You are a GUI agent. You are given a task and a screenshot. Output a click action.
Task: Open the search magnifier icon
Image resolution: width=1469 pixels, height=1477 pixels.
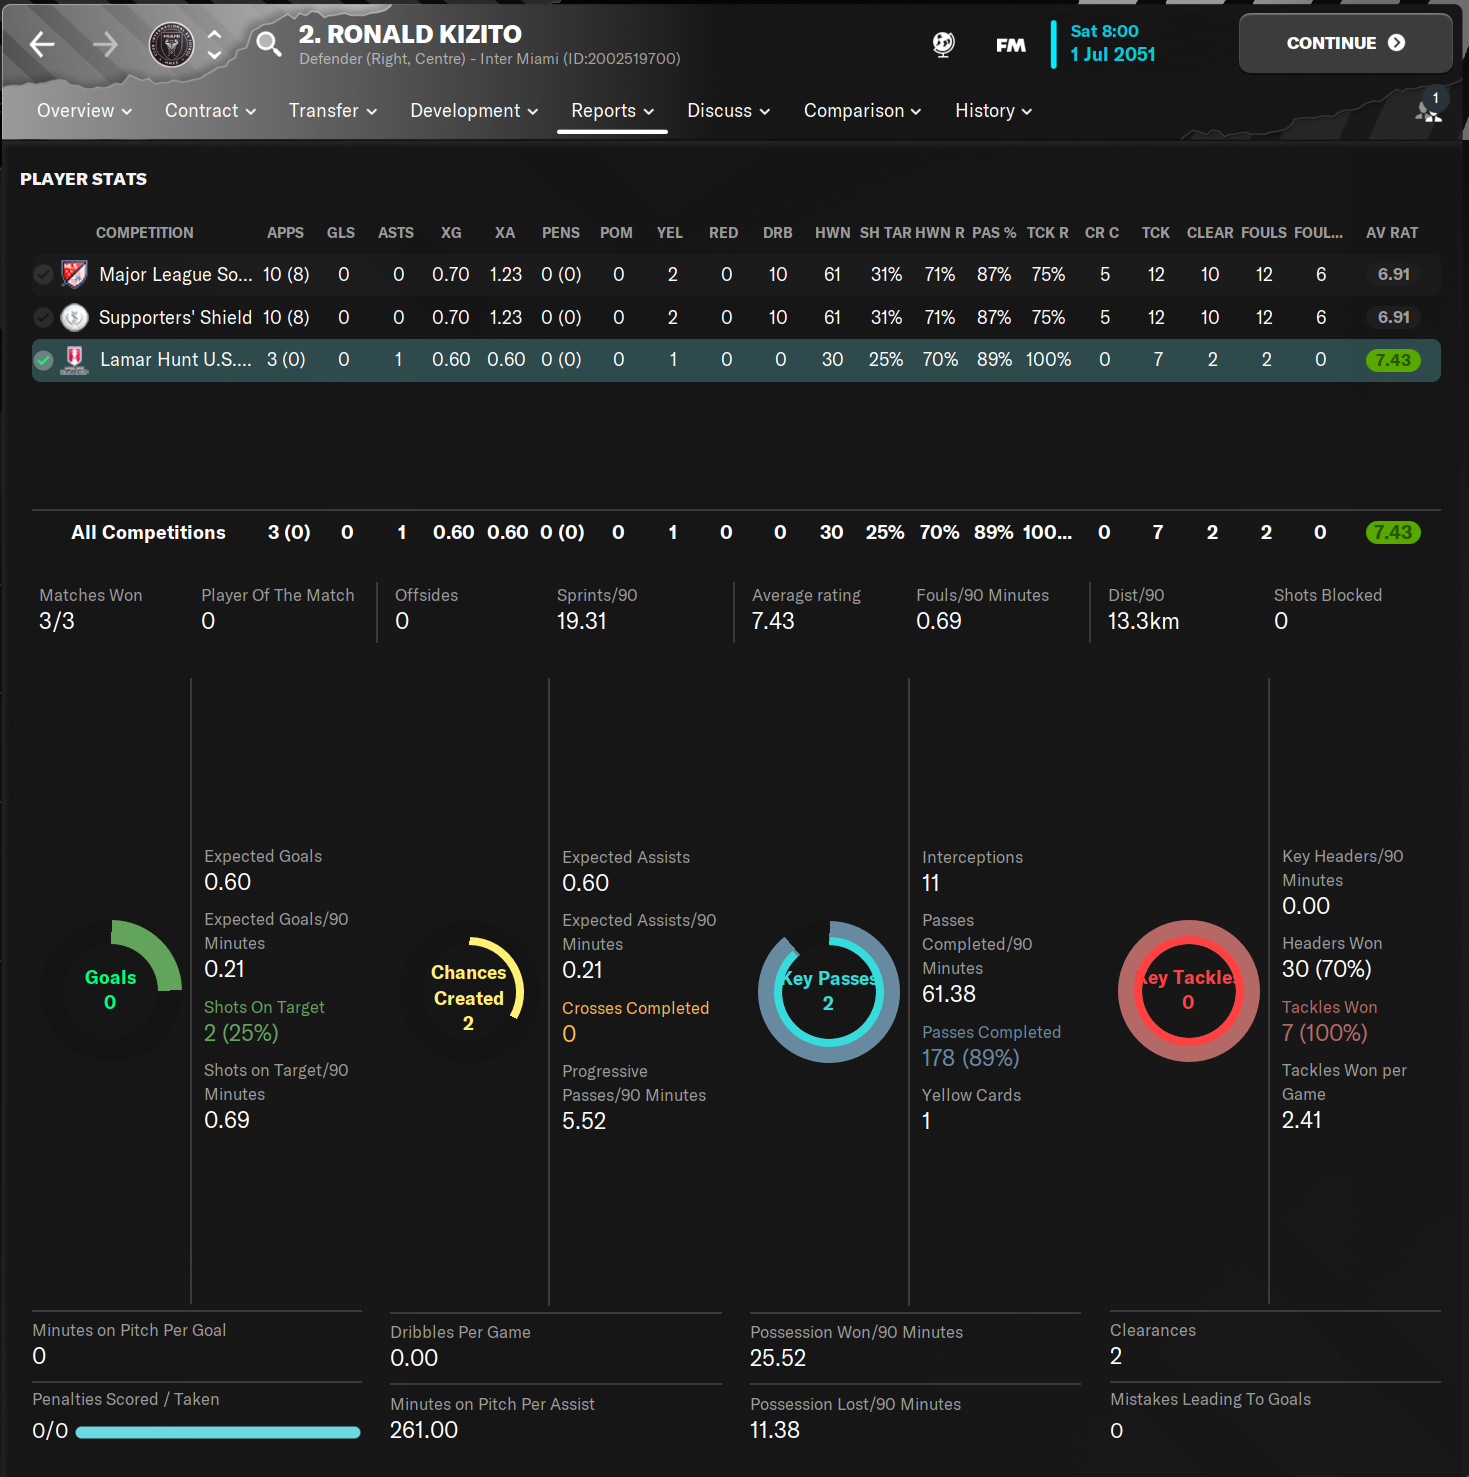click(x=268, y=44)
